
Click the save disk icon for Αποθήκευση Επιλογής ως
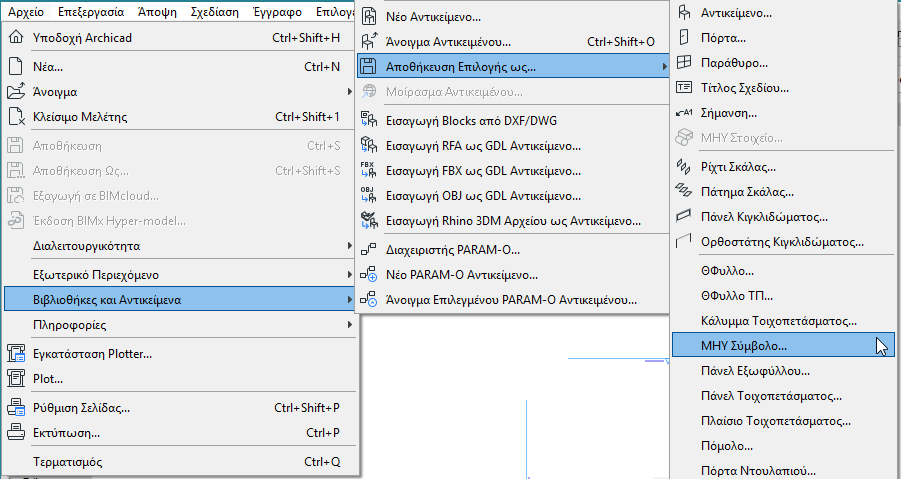point(369,67)
